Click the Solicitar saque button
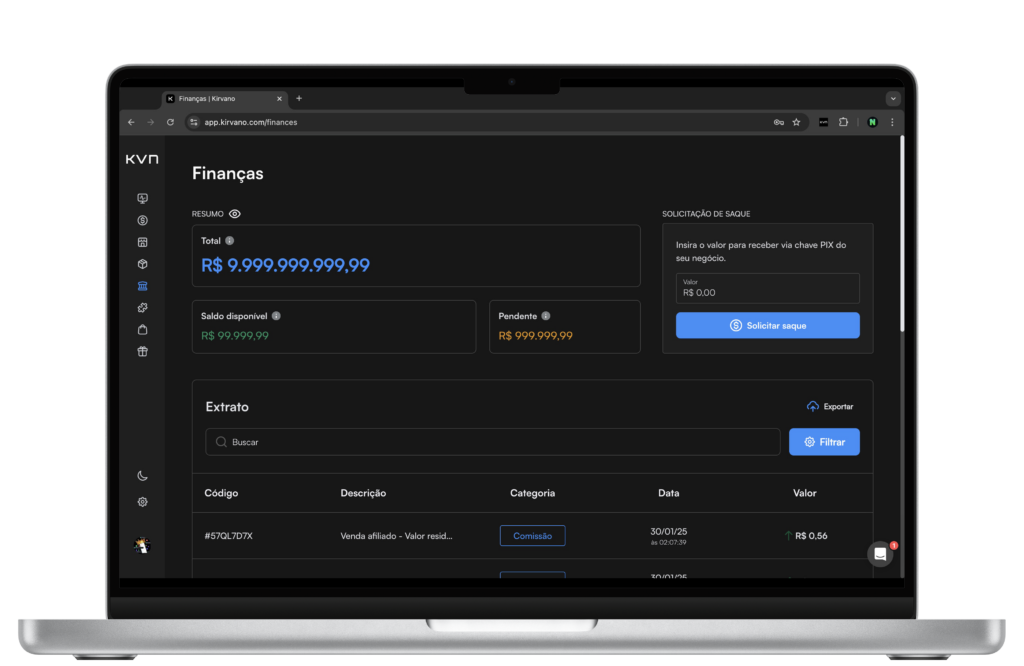This screenshot has height=666, width=1024. click(767, 325)
